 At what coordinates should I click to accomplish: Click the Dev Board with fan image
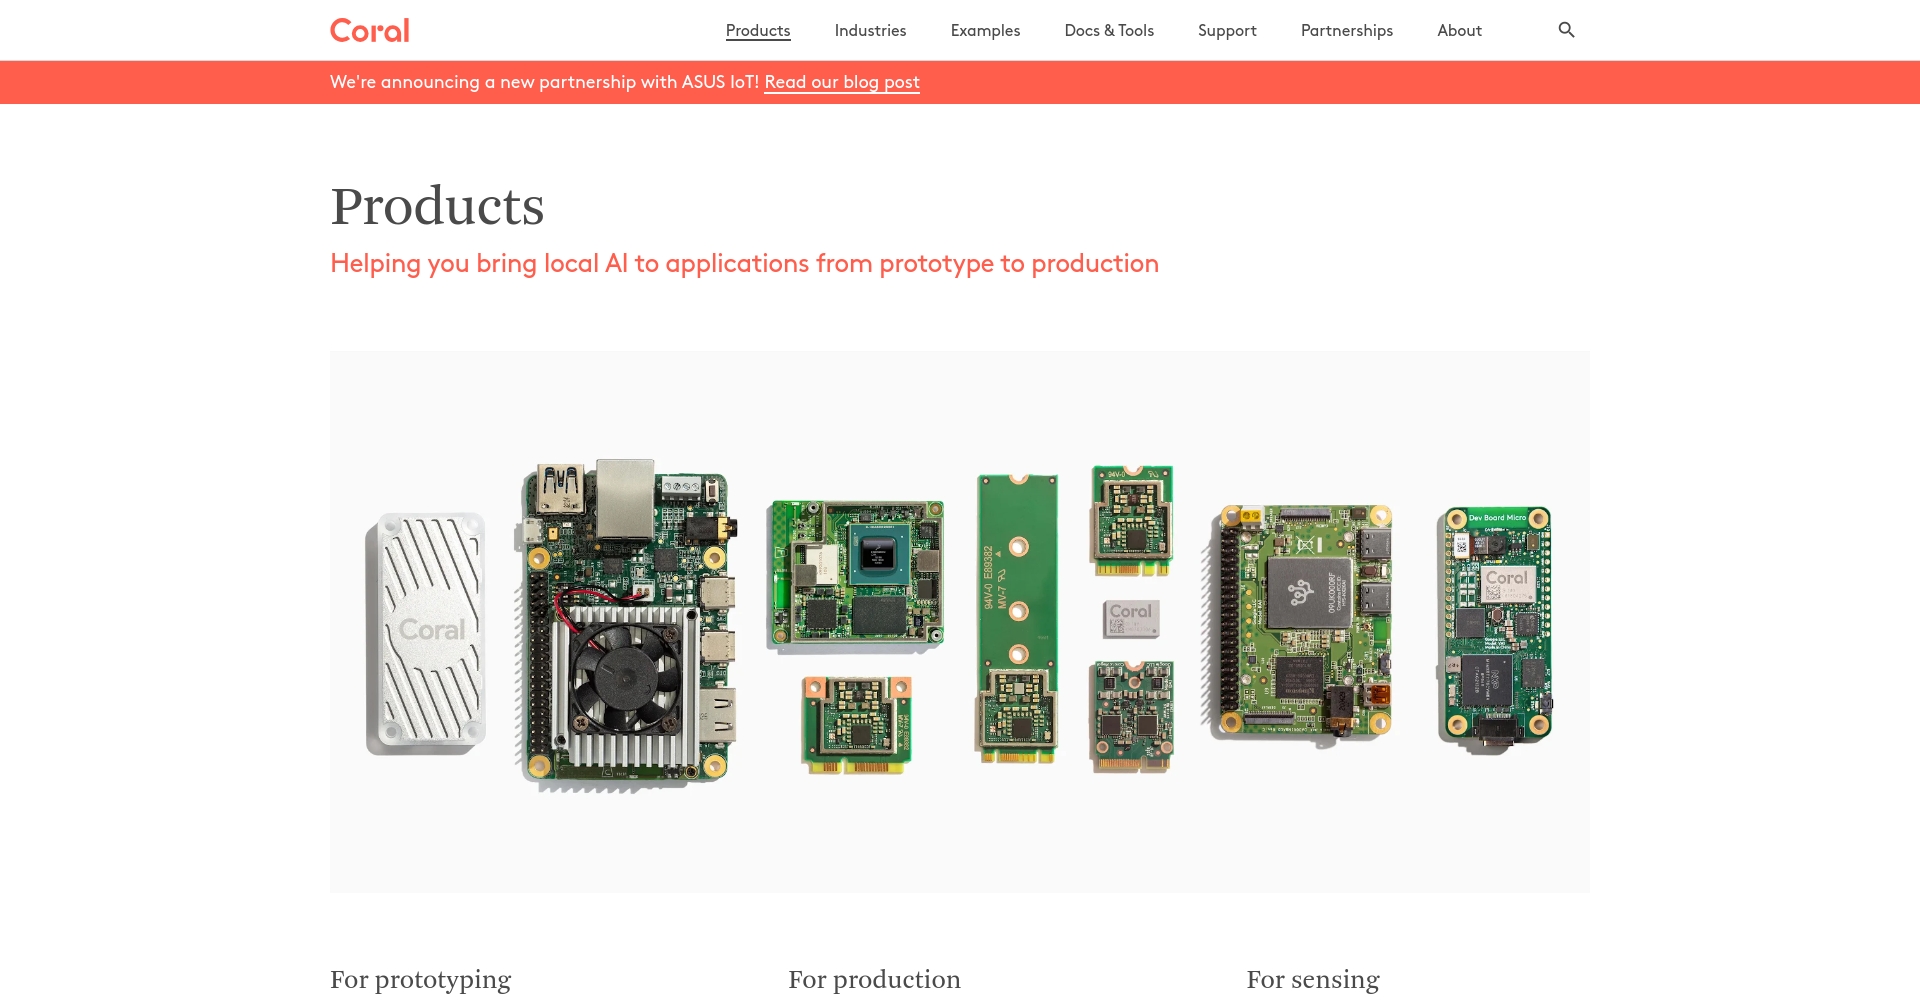(x=627, y=625)
